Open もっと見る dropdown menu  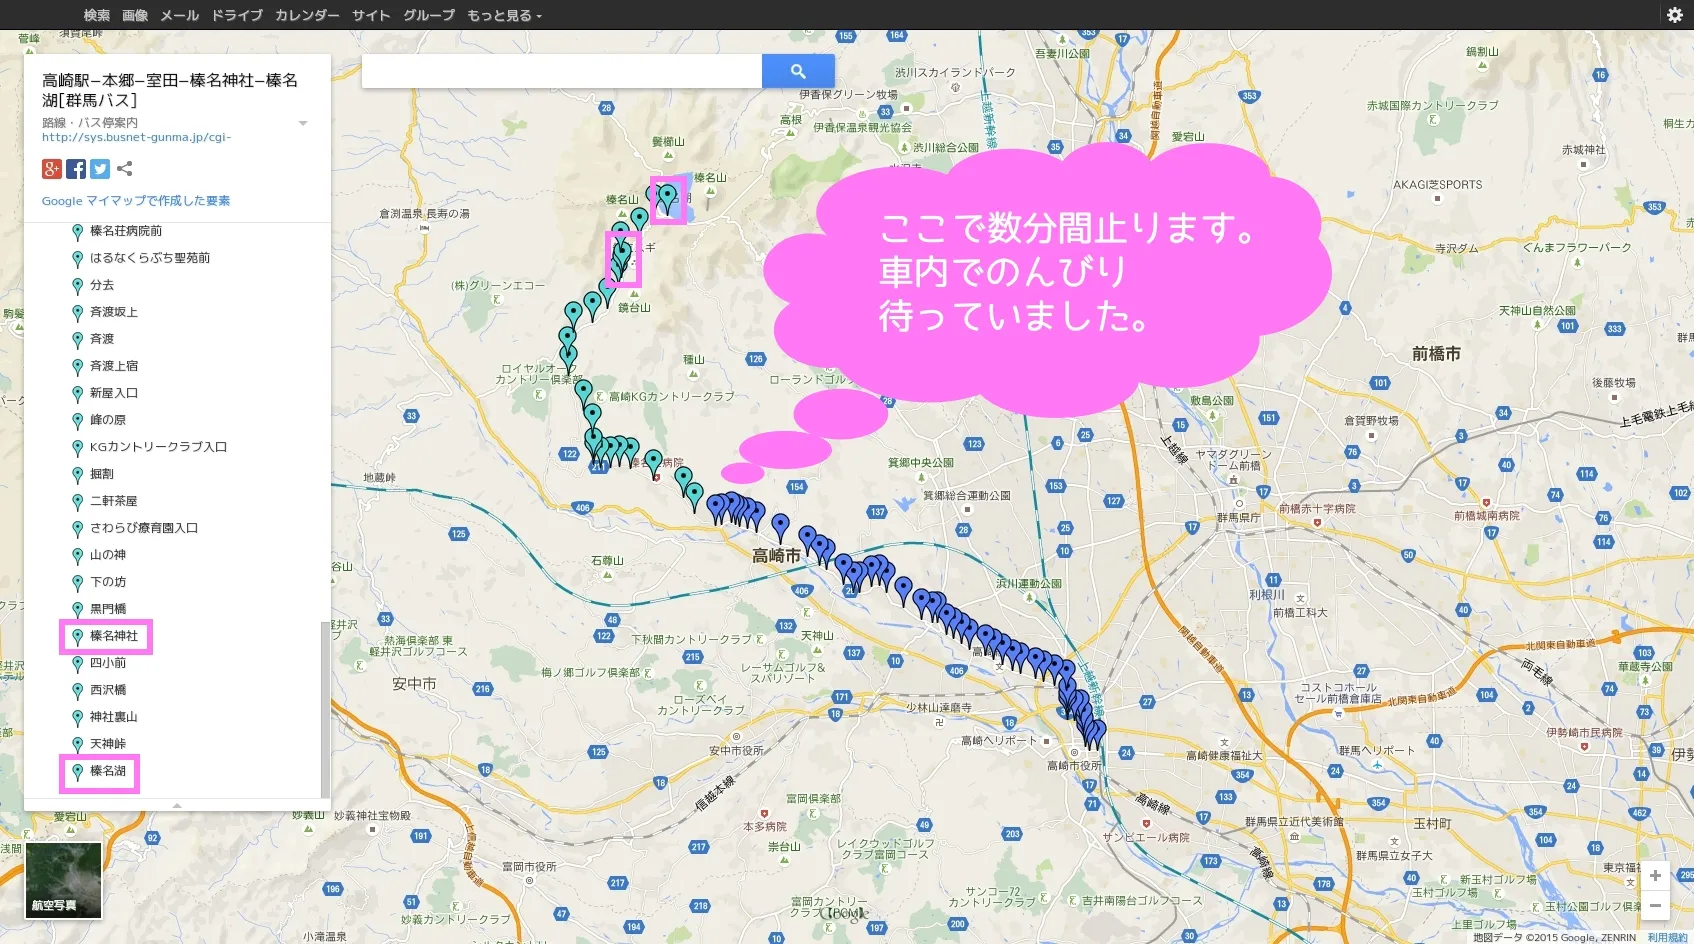[x=504, y=15]
